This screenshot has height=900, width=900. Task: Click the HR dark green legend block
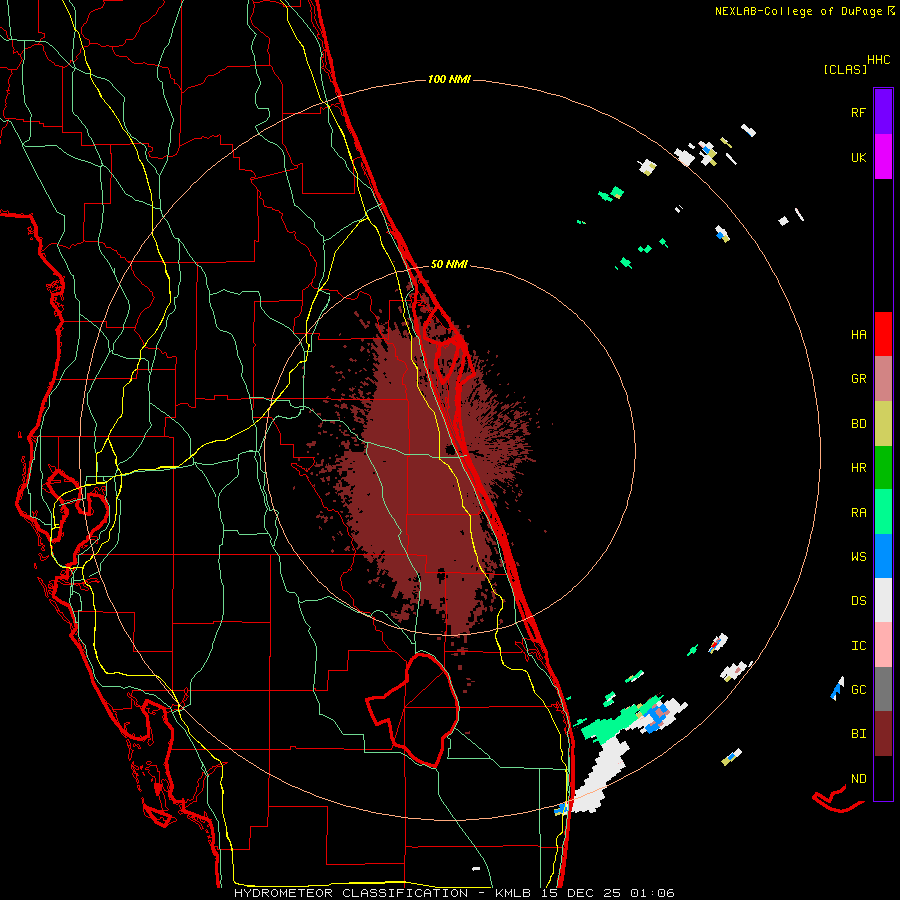click(x=883, y=467)
